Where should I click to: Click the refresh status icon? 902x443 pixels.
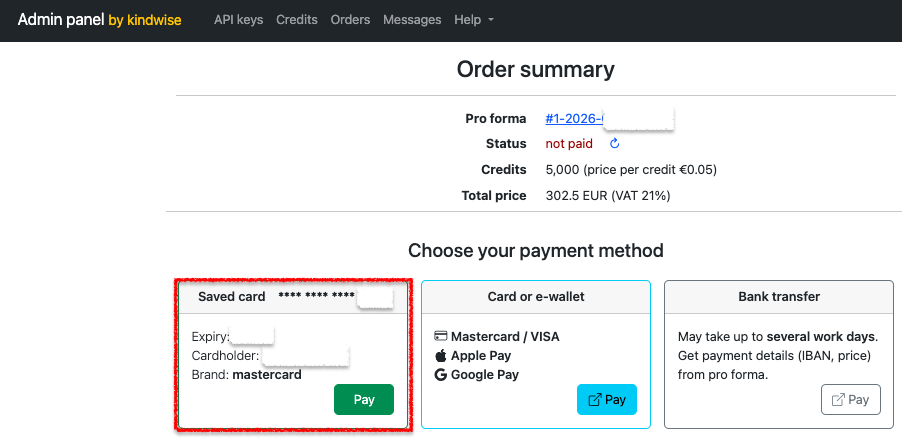[614, 144]
